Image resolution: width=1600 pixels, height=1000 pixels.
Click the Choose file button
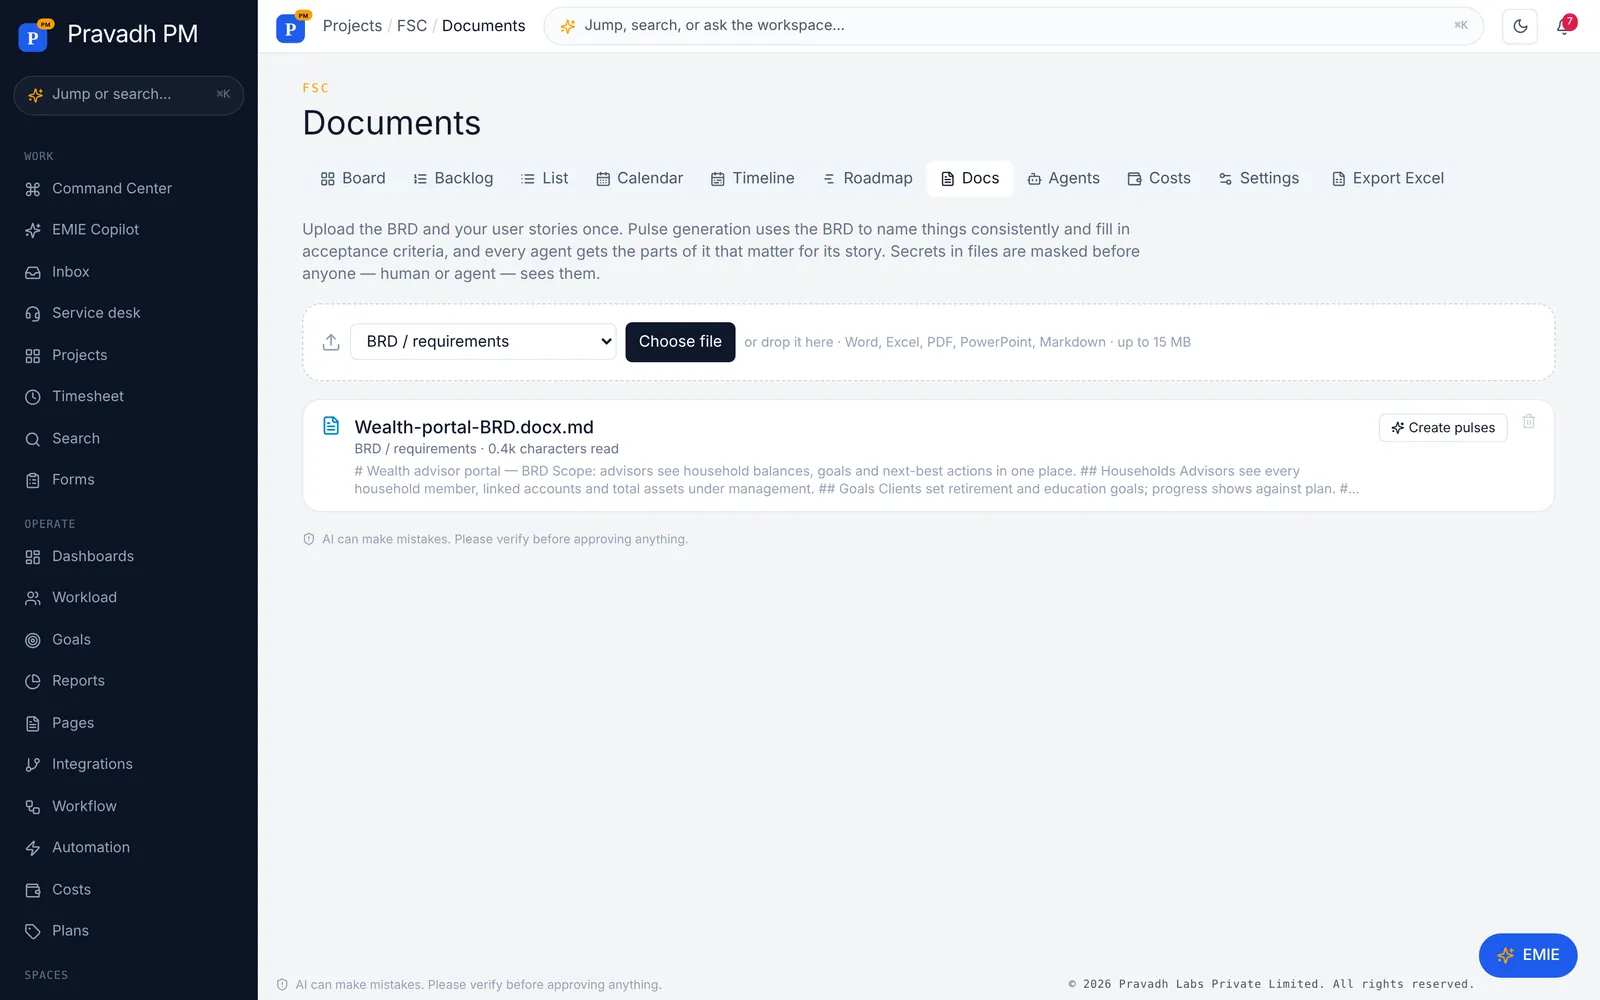coord(680,342)
